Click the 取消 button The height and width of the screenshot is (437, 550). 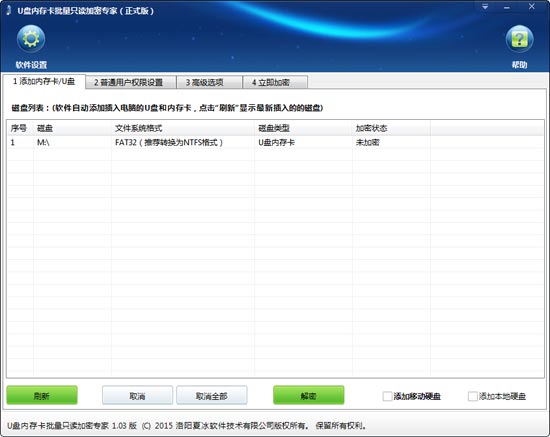pyautogui.click(x=137, y=396)
